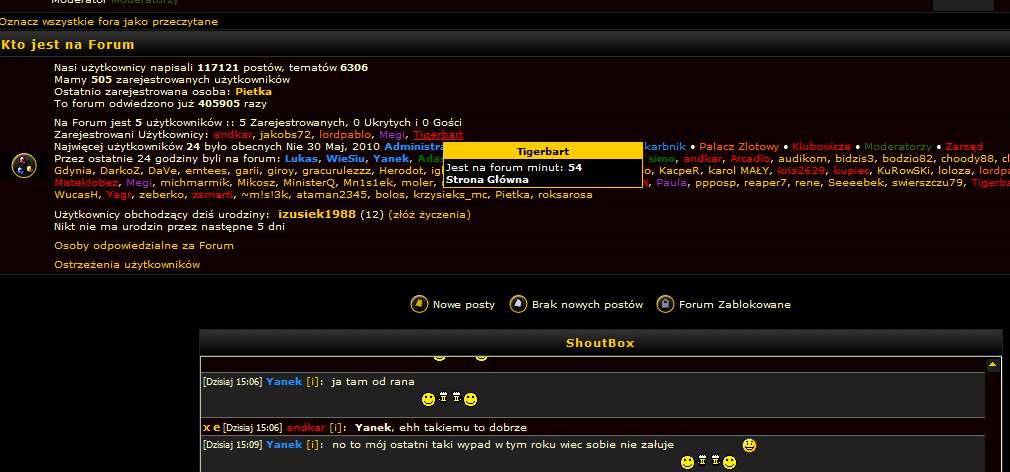
Task: Click 'złóż życzenia' to send birthday wishes
Action: point(429,214)
